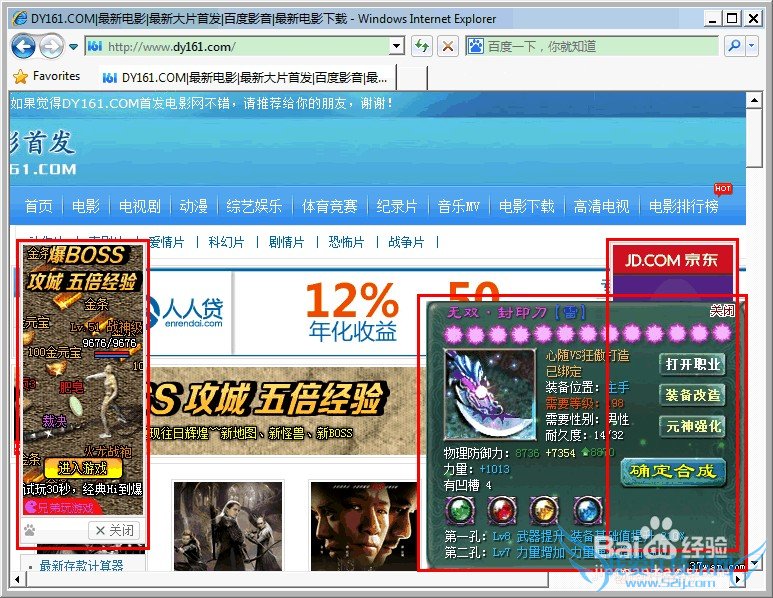The width and height of the screenshot is (773, 598).
Task: Open the 纪录片 navigation item
Action: tap(397, 206)
